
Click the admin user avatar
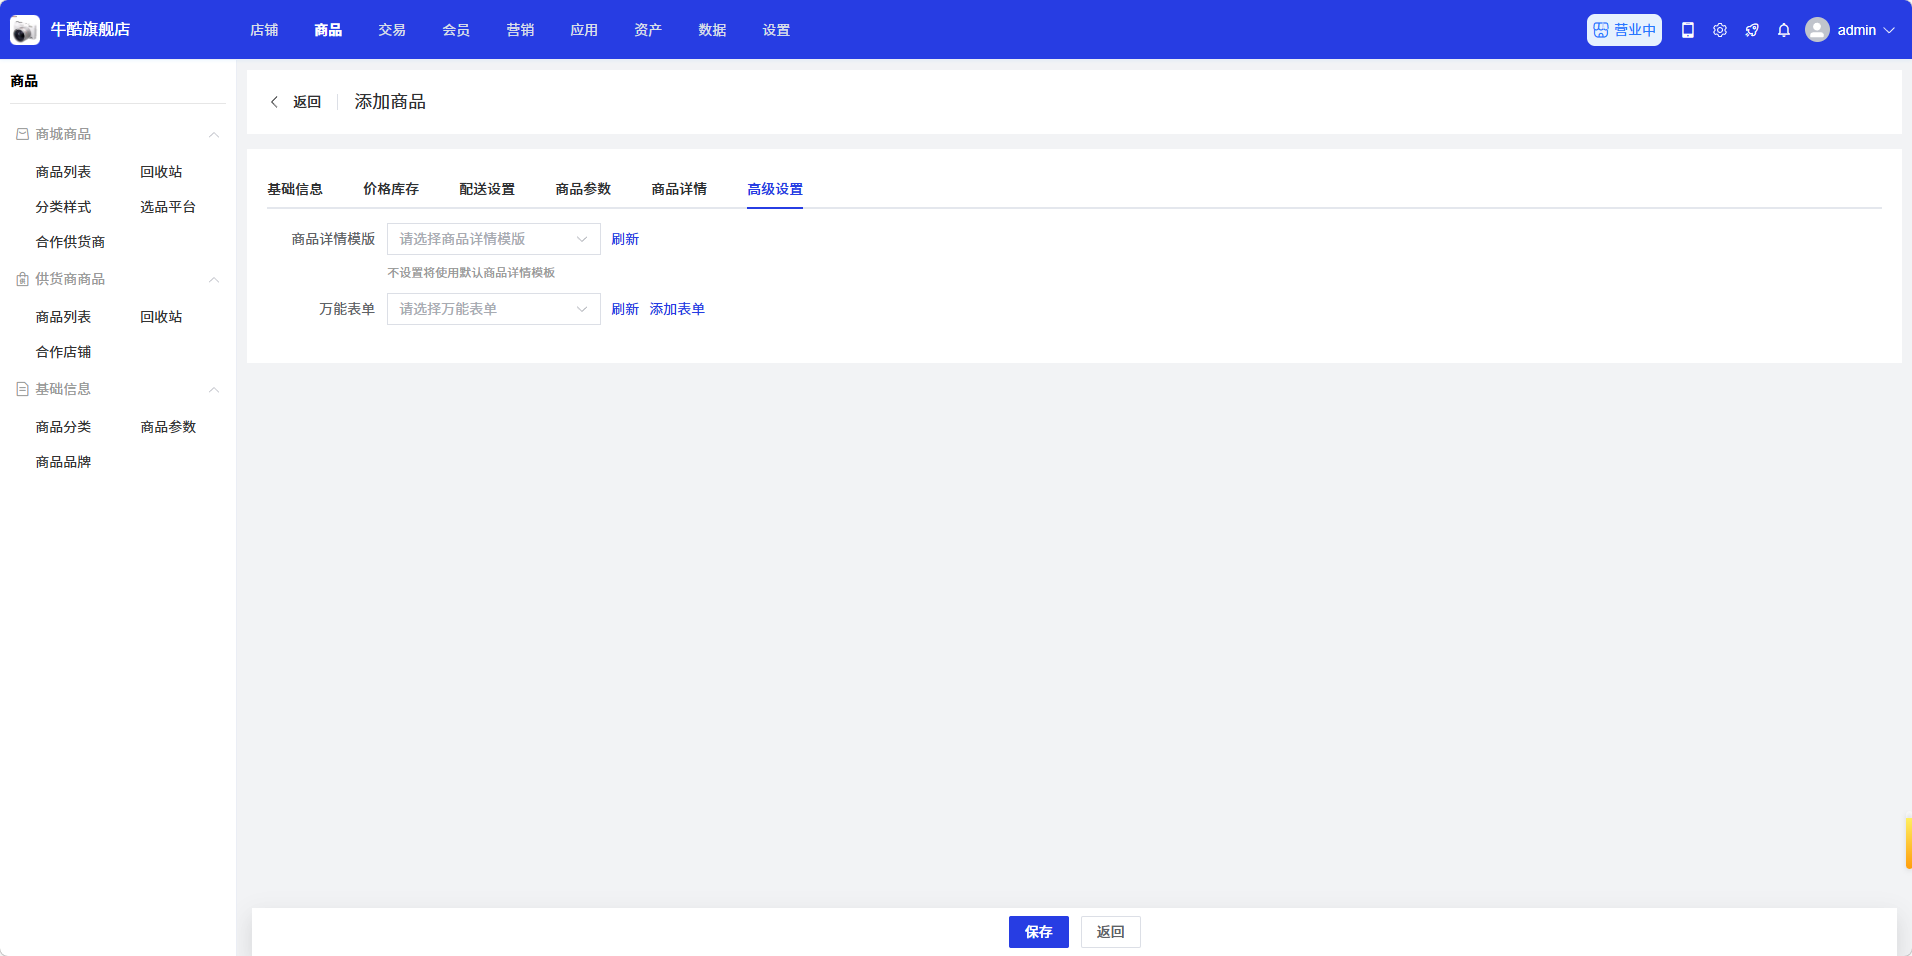(1817, 30)
